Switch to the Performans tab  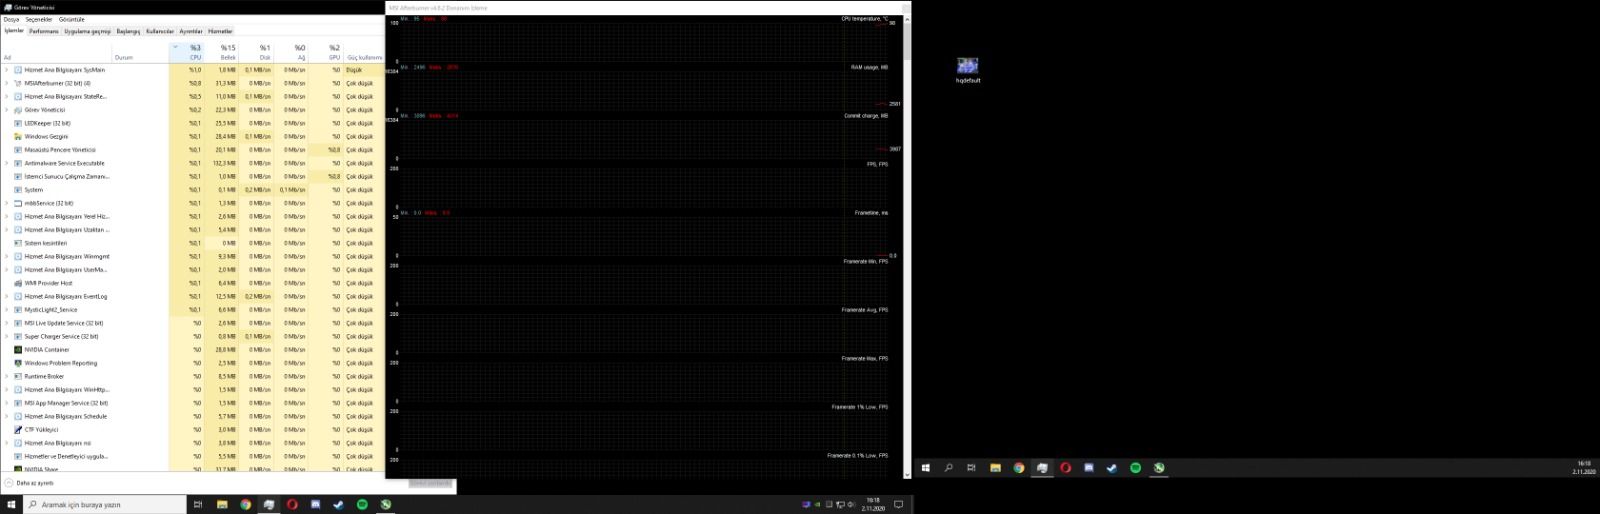click(44, 31)
